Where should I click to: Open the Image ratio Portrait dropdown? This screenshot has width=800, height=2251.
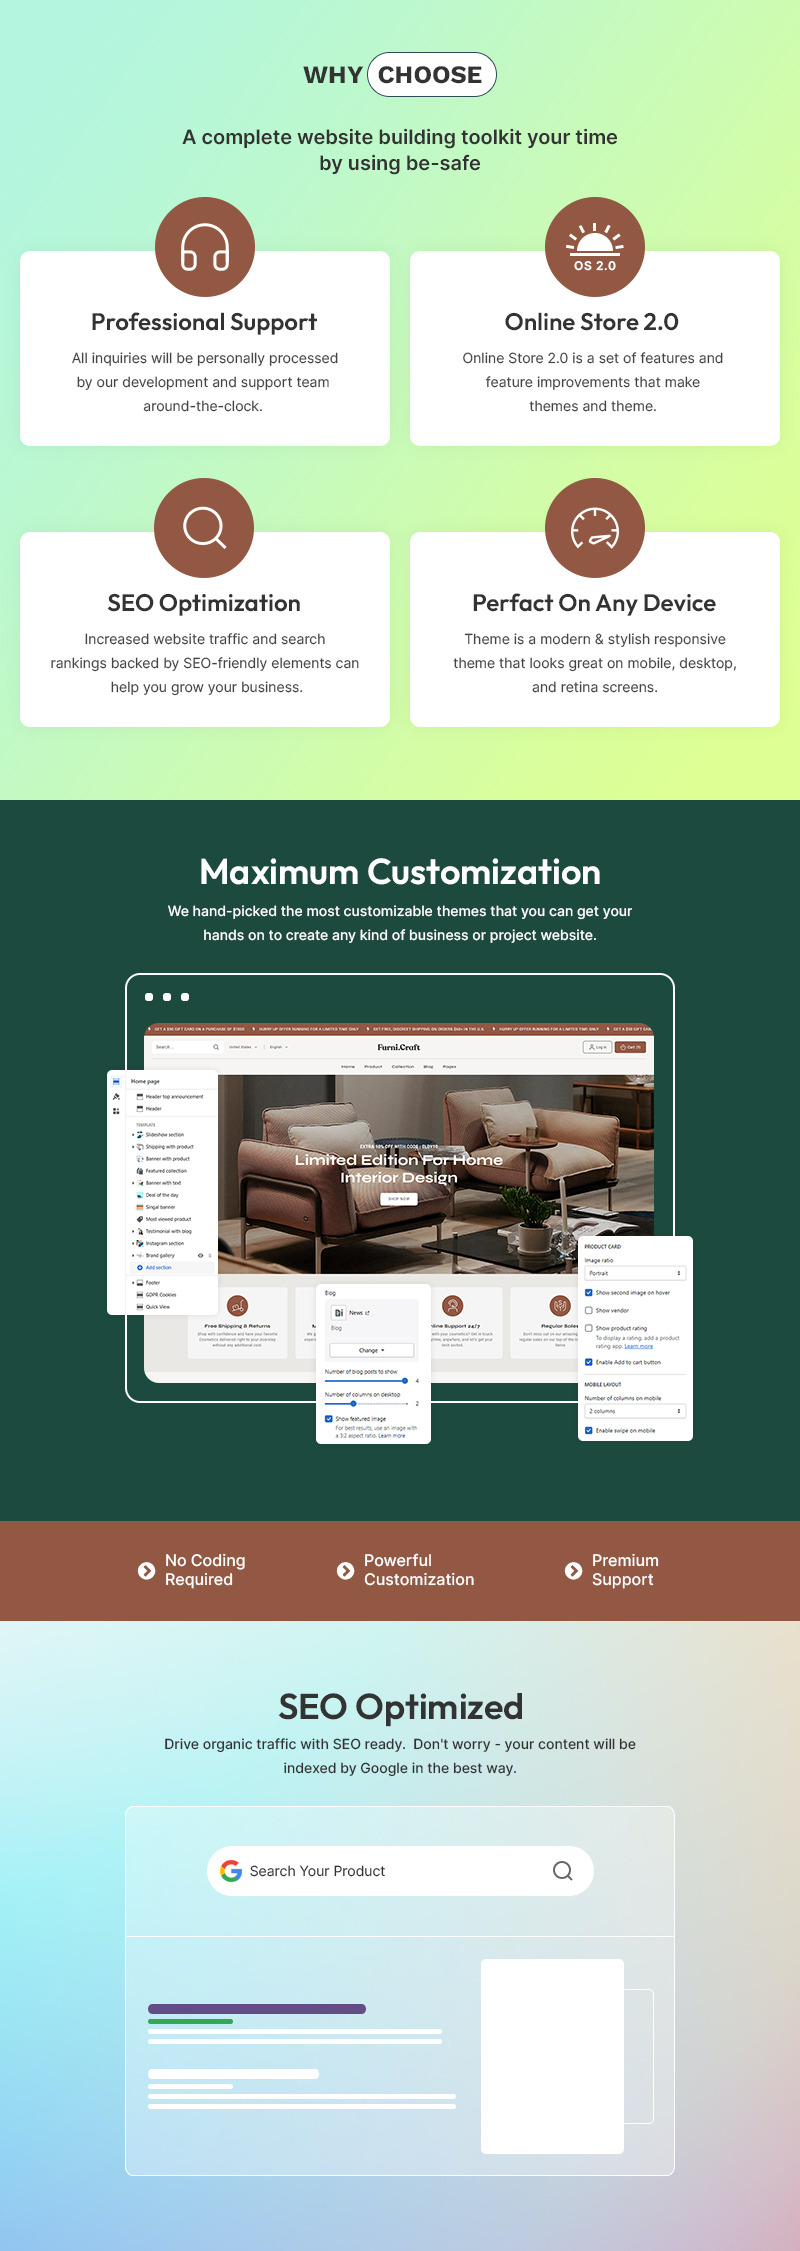coord(635,1273)
